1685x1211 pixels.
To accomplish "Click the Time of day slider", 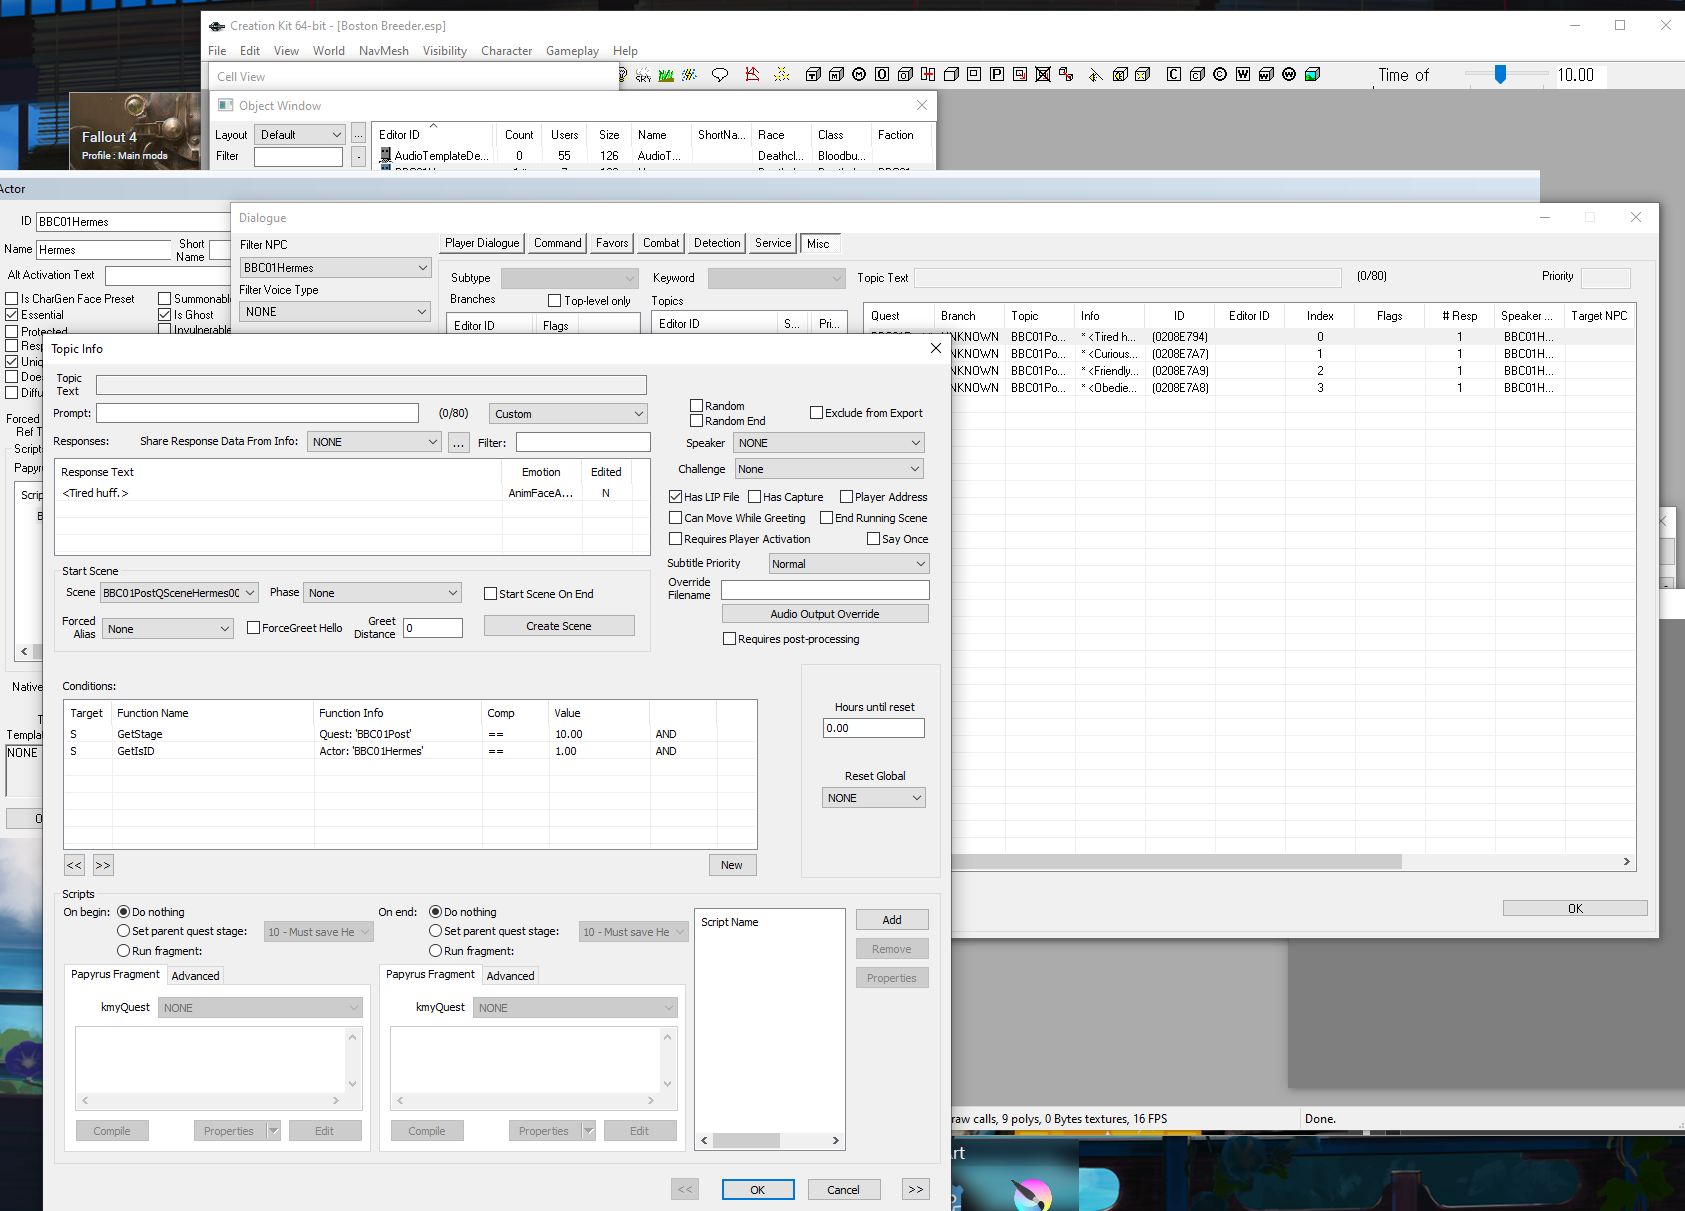I will click(1500, 75).
